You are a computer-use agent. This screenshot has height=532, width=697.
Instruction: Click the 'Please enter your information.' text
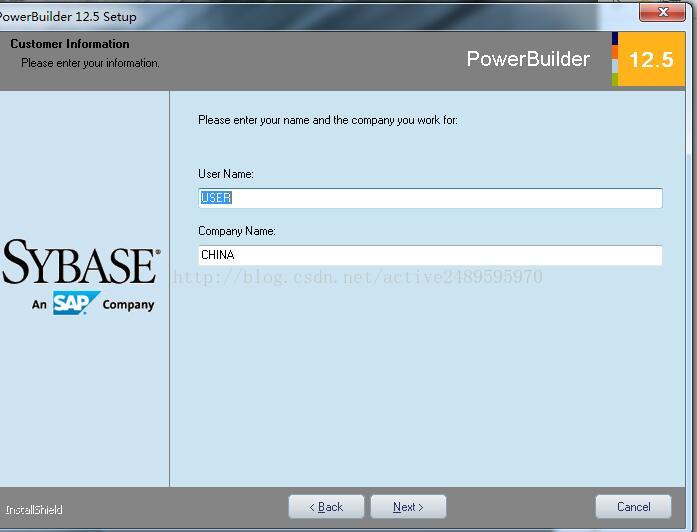click(90, 63)
